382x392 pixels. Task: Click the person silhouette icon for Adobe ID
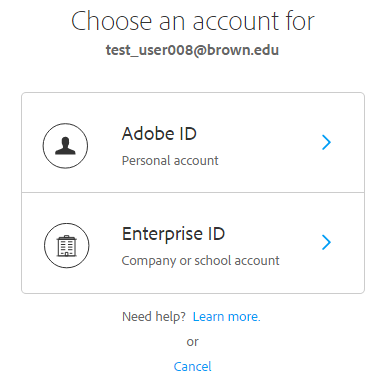(65, 146)
